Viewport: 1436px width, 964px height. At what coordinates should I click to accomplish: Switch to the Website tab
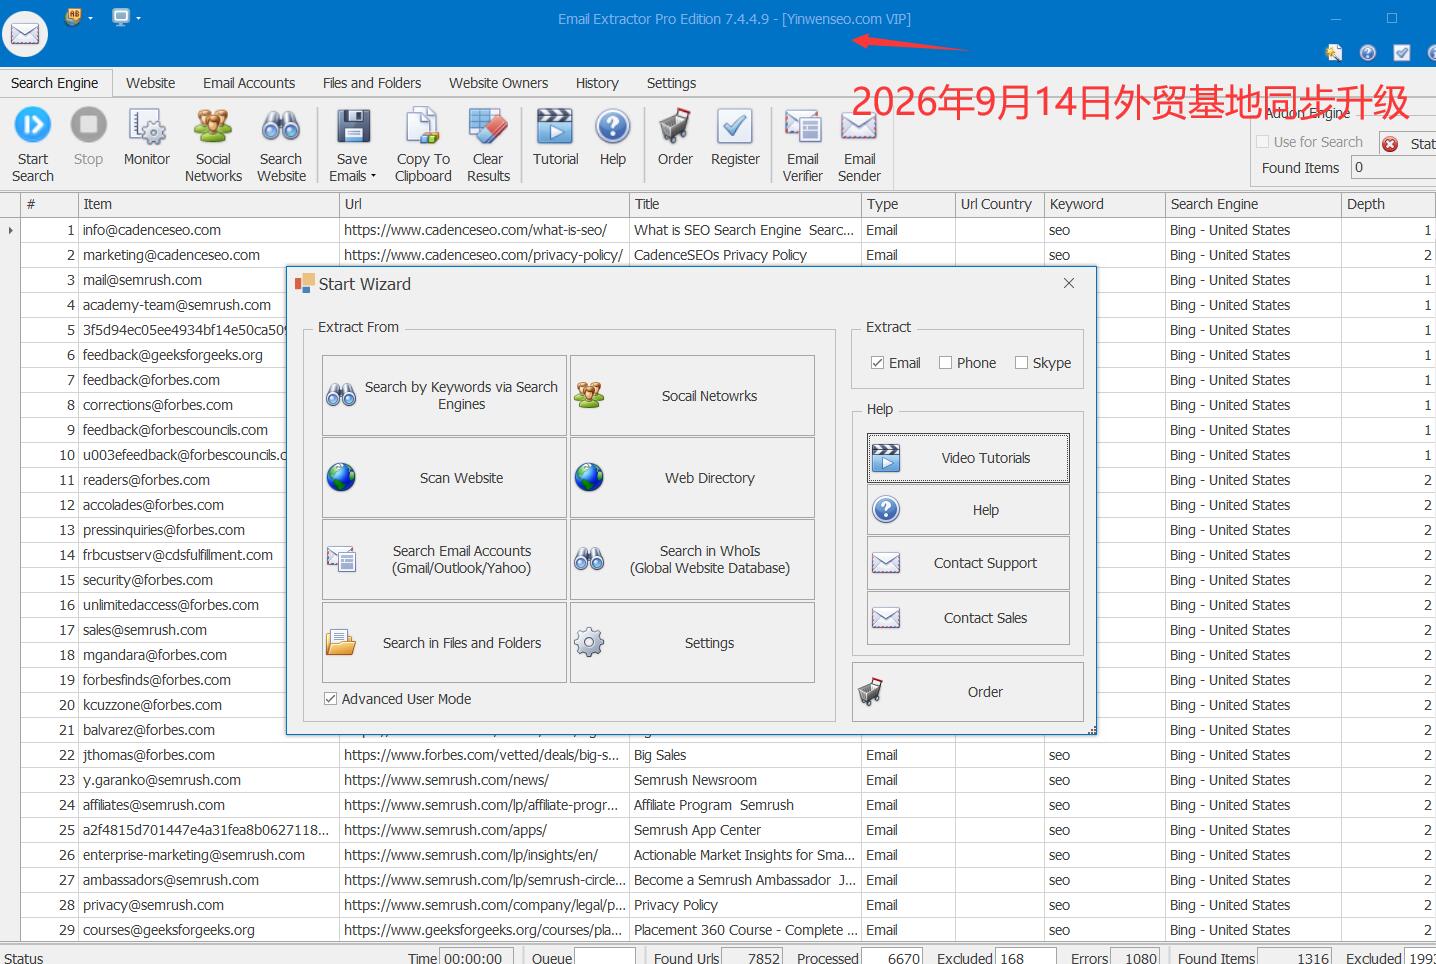click(x=150, y=83)
